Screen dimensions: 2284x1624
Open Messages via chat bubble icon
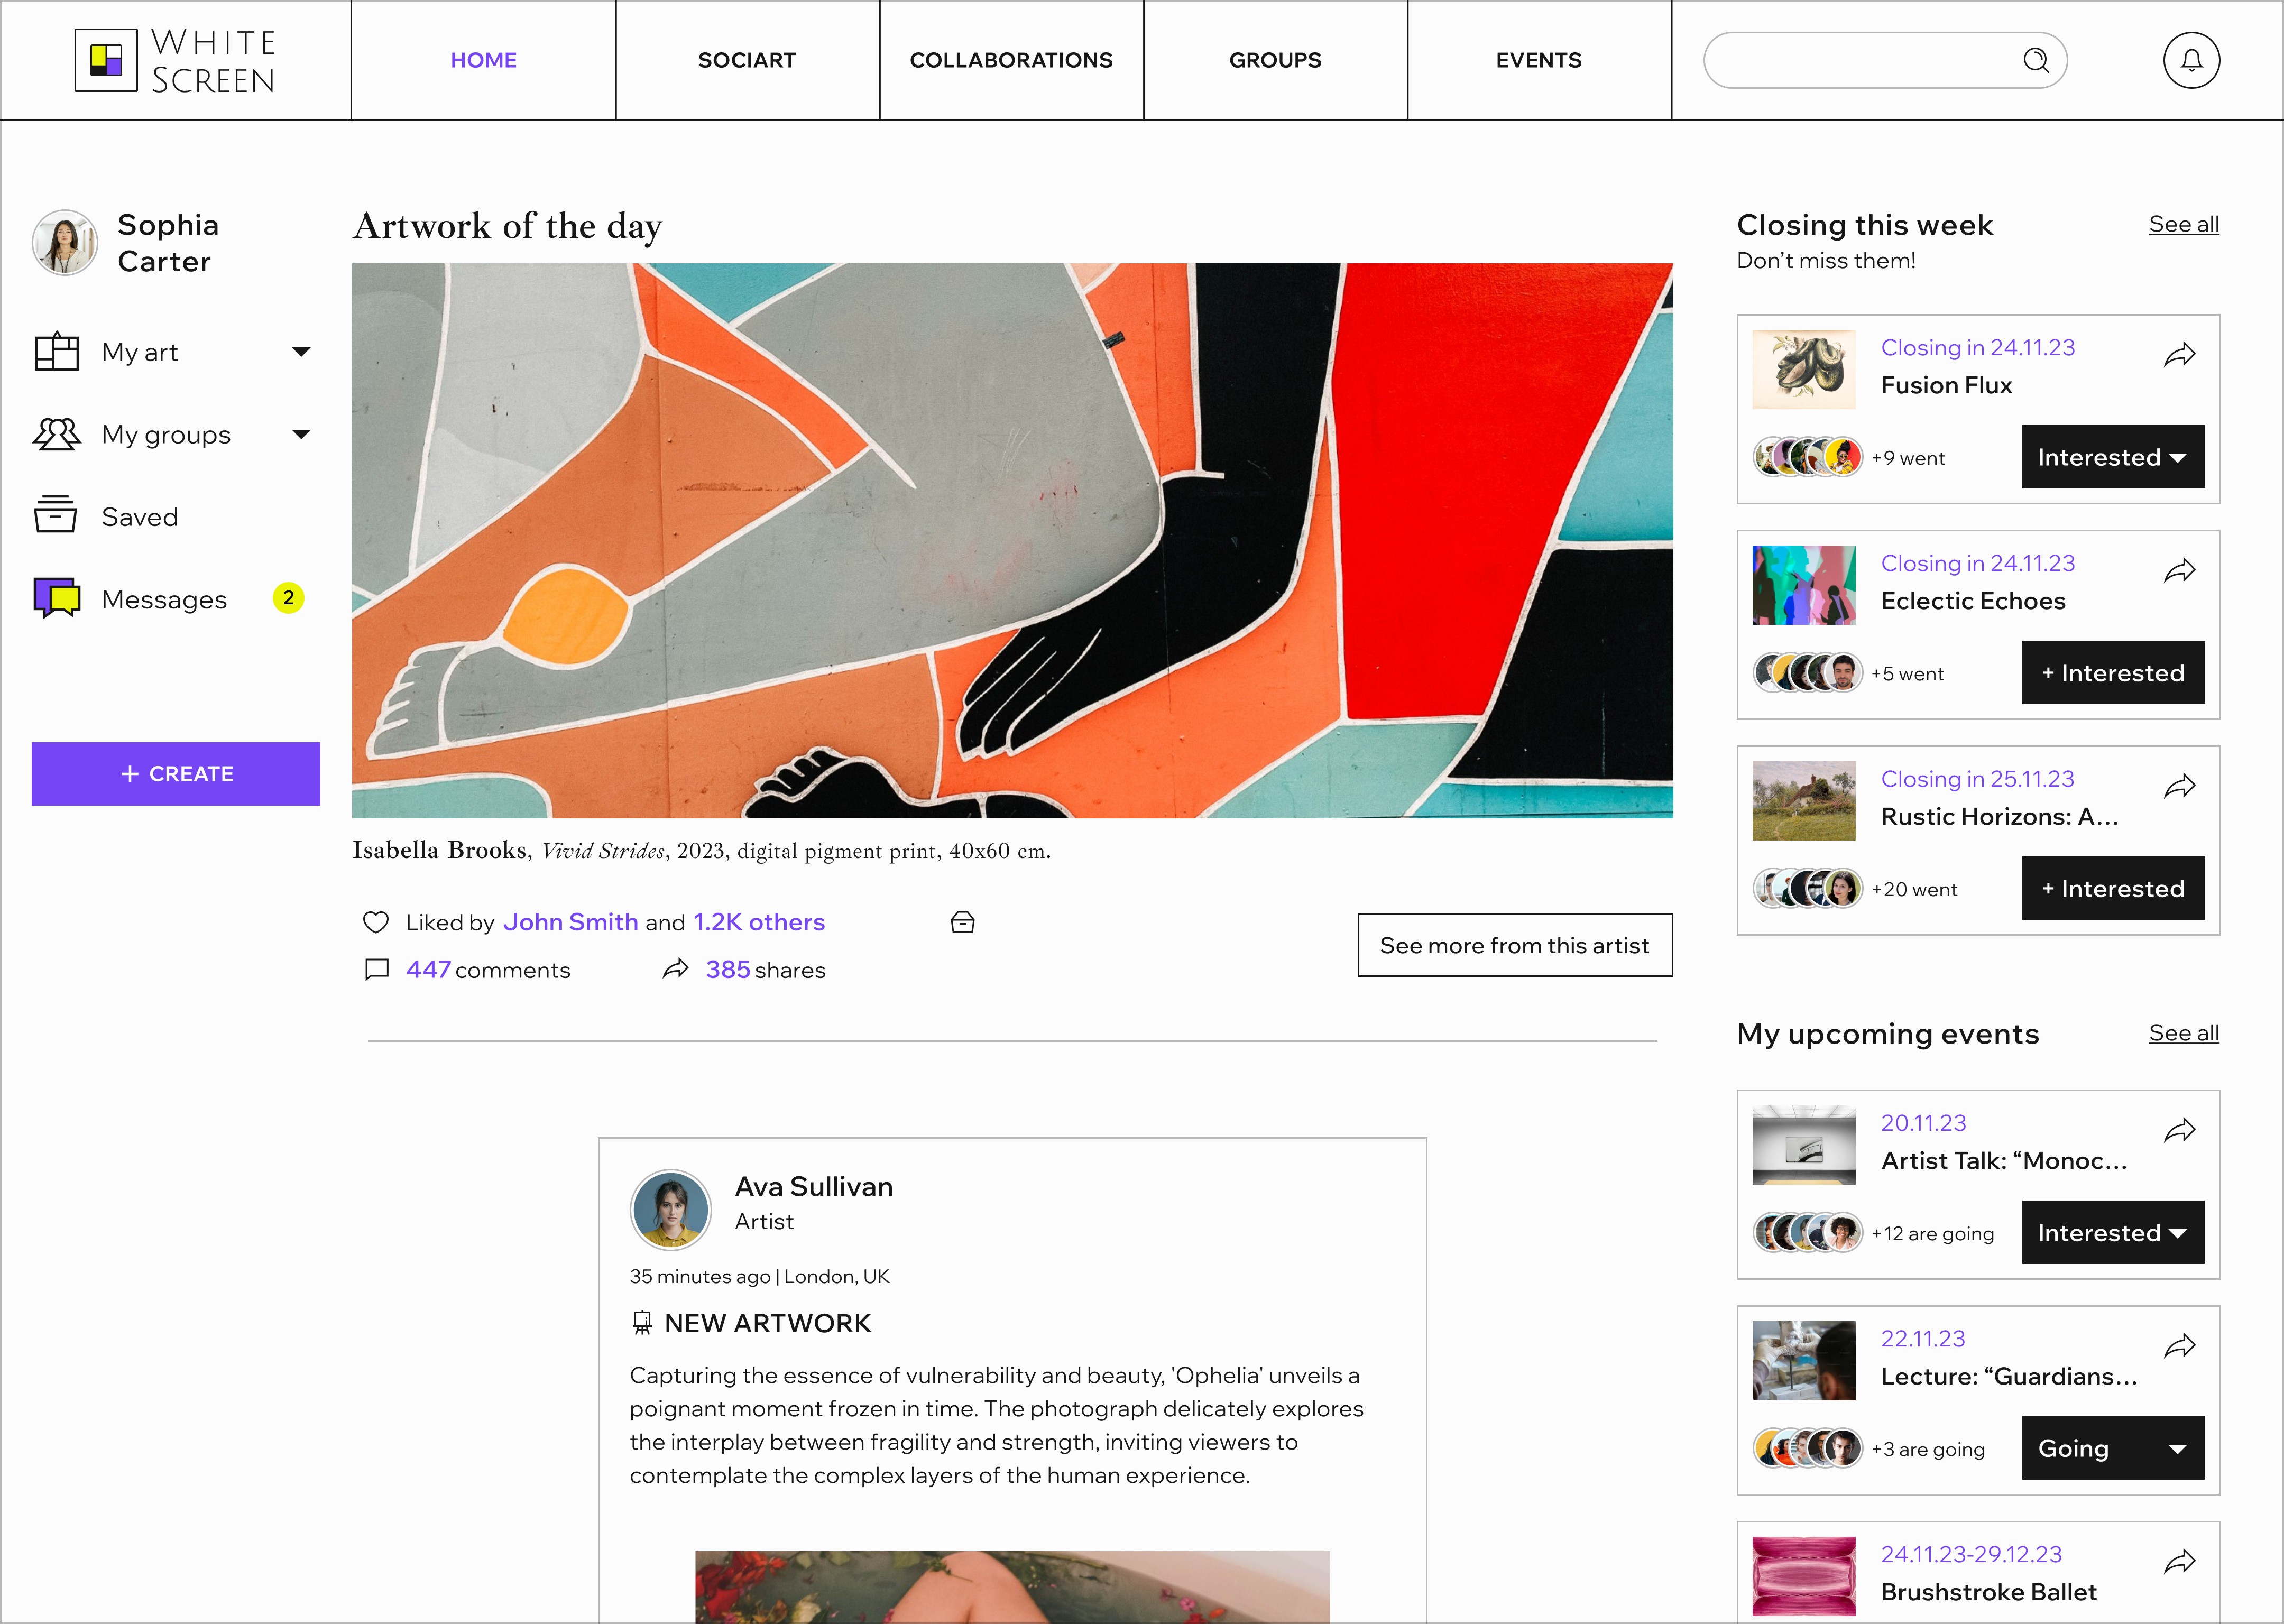click(56, 598)
